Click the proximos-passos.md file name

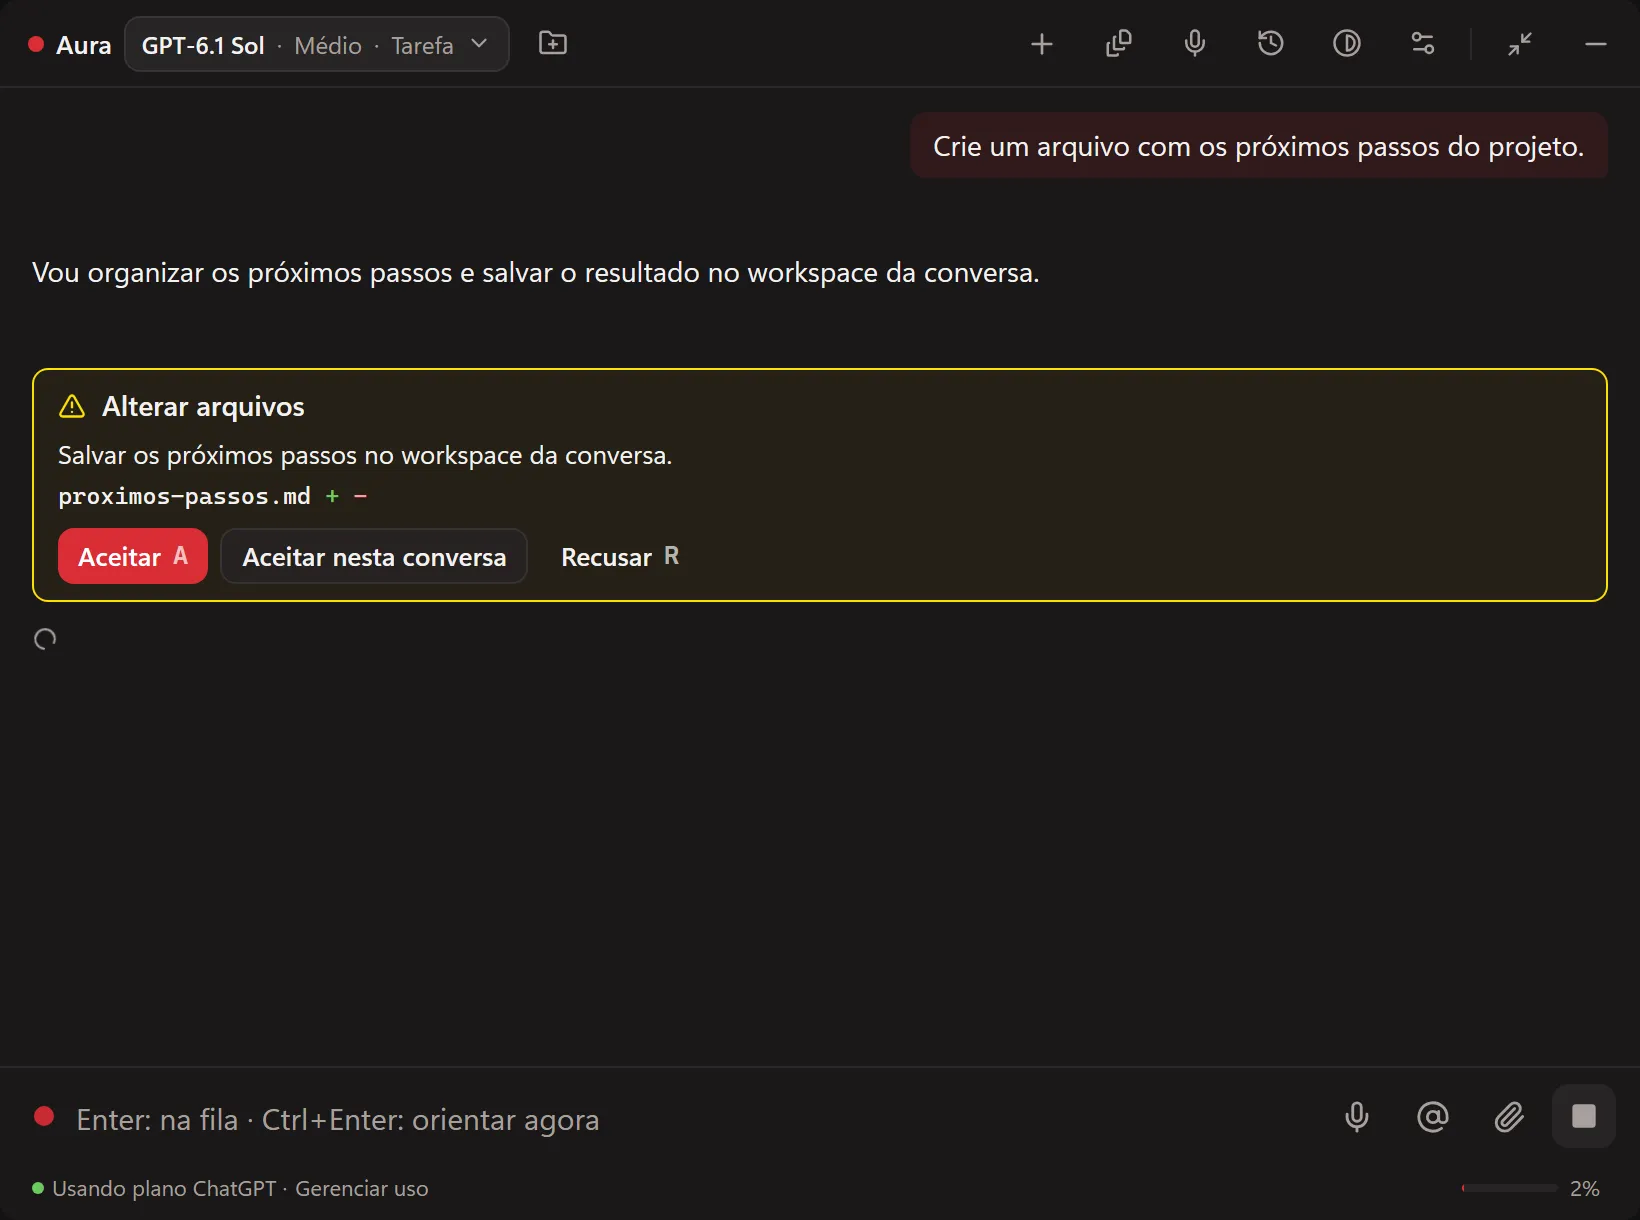click(184, 497)
